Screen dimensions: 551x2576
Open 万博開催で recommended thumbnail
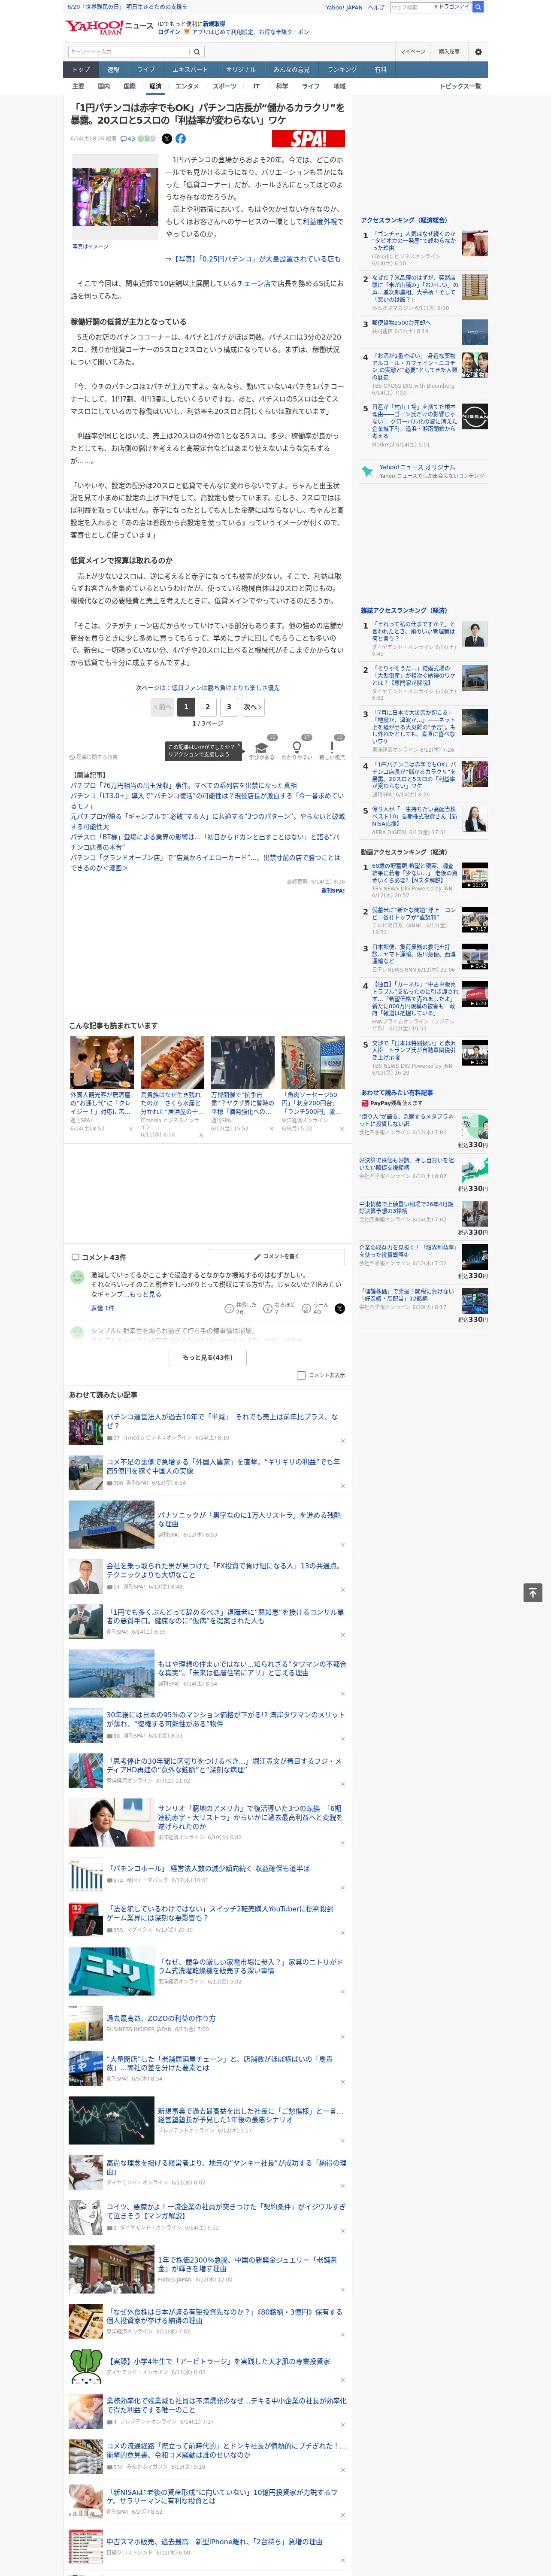pyautogui.click(x=242, y=1062)
